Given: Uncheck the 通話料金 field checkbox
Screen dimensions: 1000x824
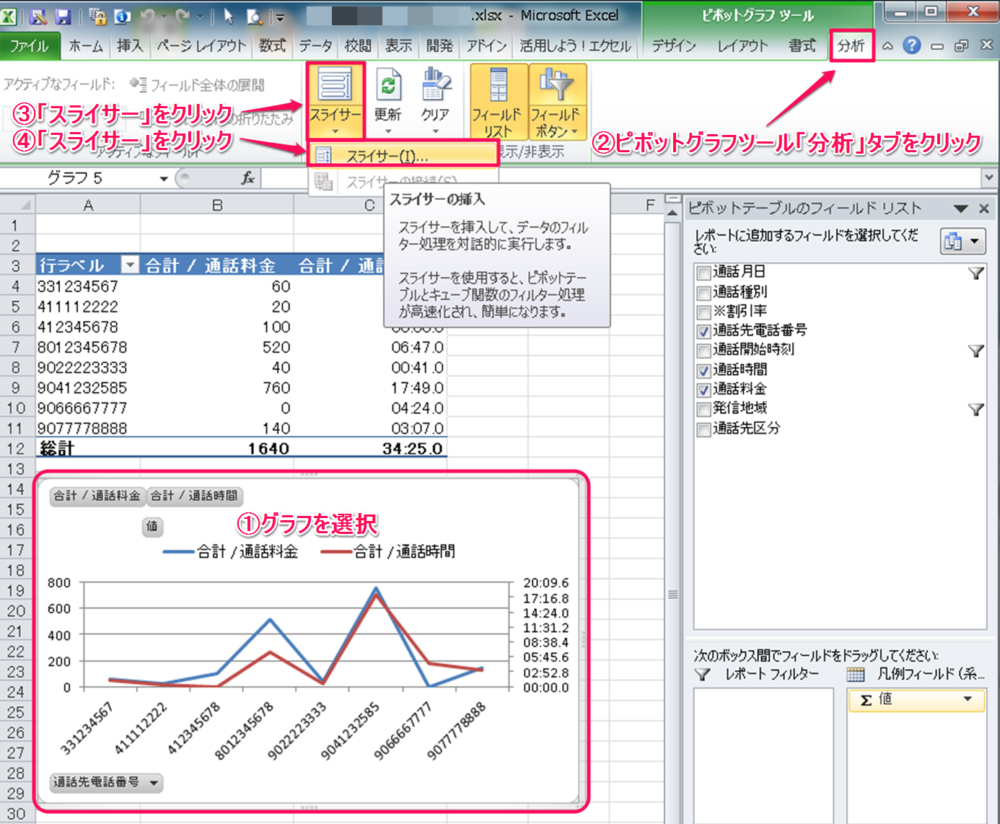Looking at the screenshot, I should pos(705,389).
